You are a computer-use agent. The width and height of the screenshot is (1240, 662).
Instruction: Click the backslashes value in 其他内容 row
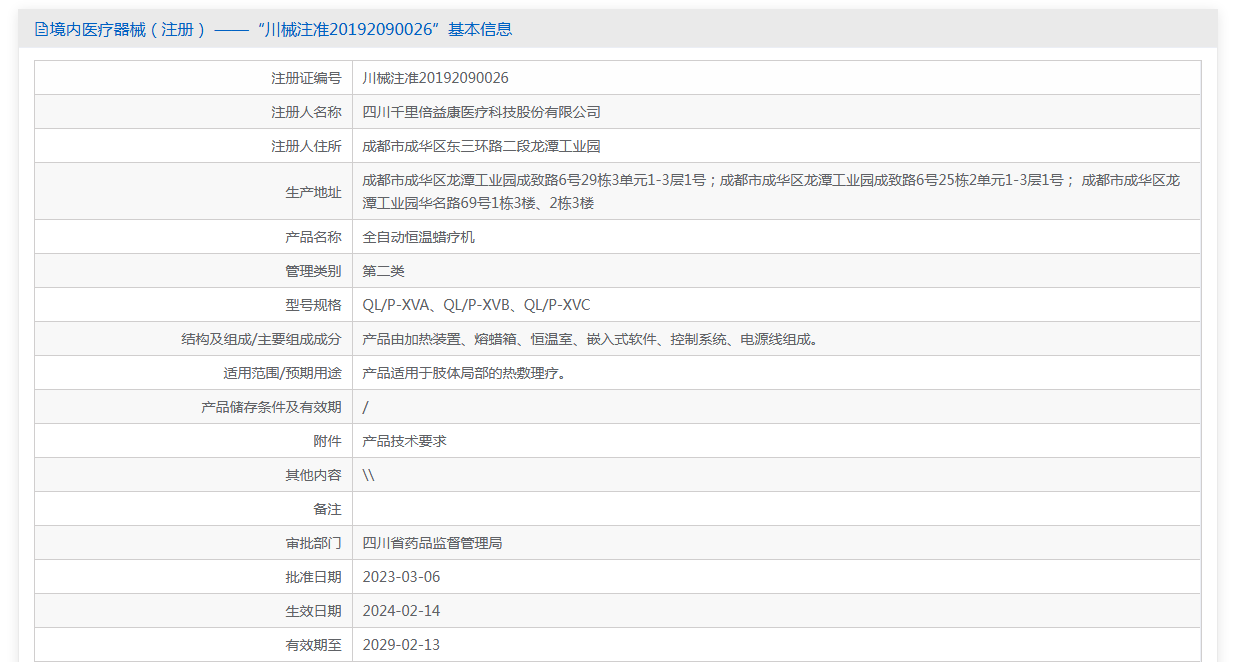(368, 475)
